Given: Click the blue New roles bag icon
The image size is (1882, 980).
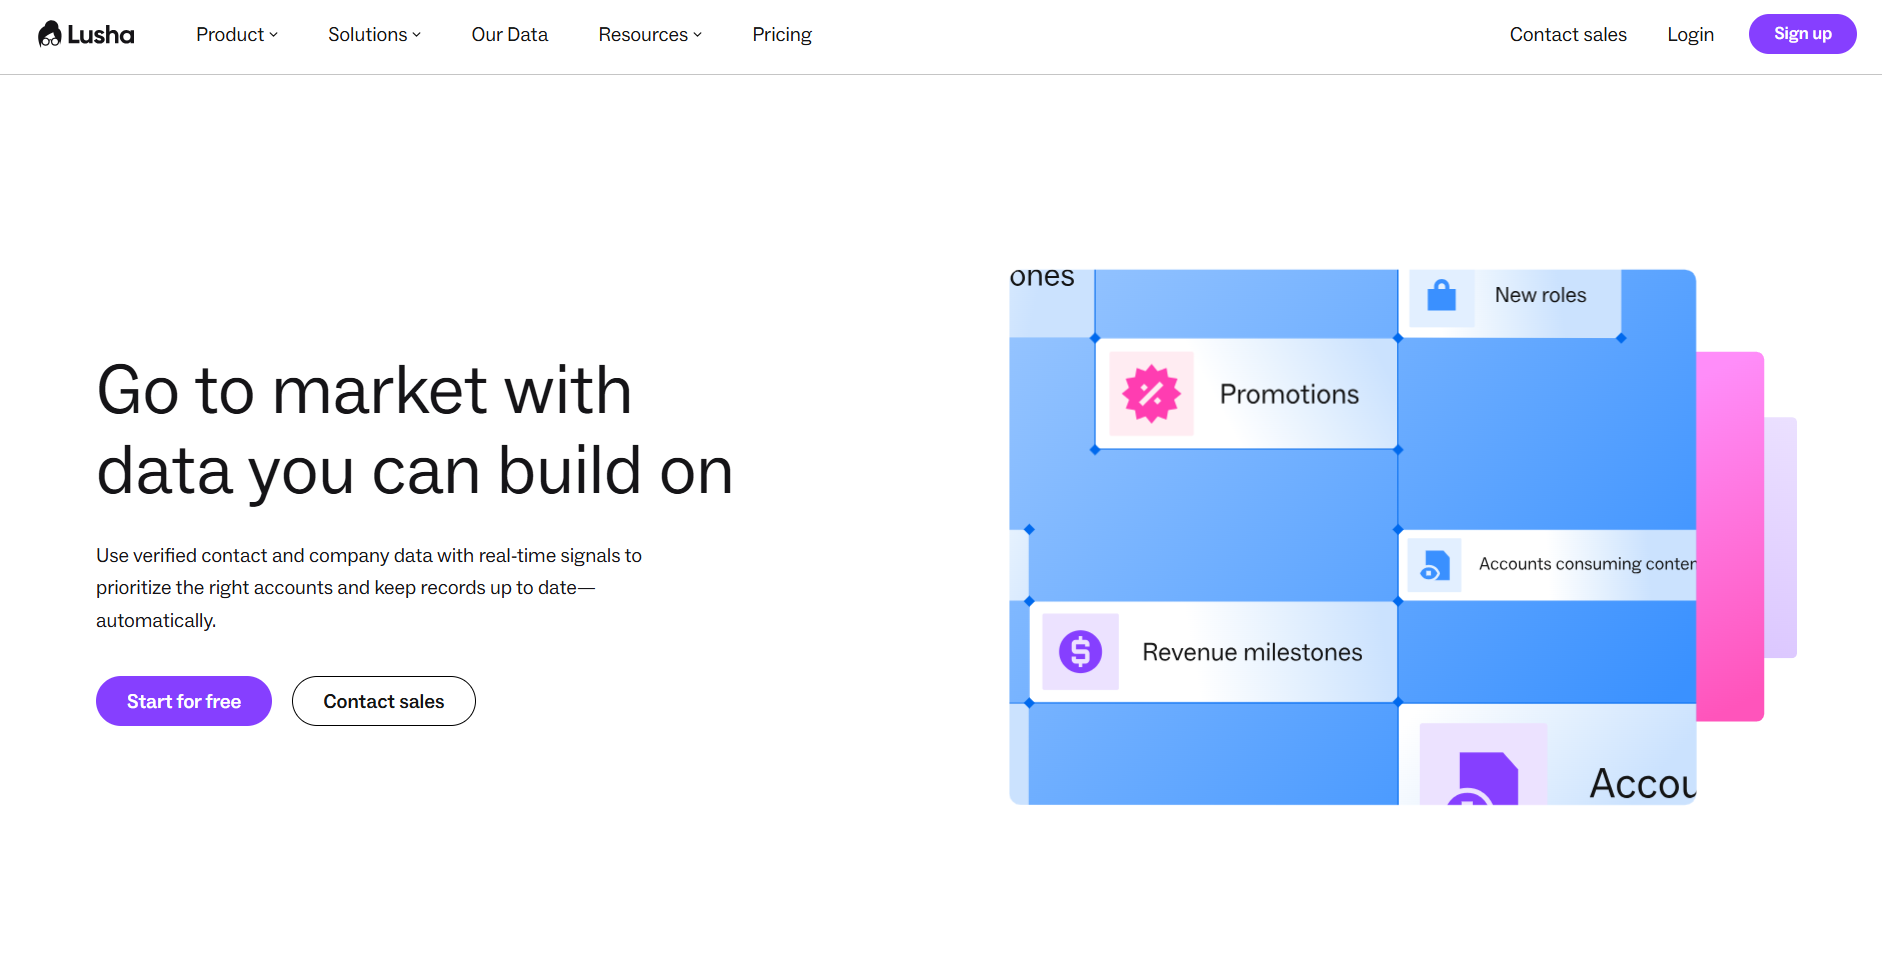Looking at the screenshot, I should (x=1441, y=296).
